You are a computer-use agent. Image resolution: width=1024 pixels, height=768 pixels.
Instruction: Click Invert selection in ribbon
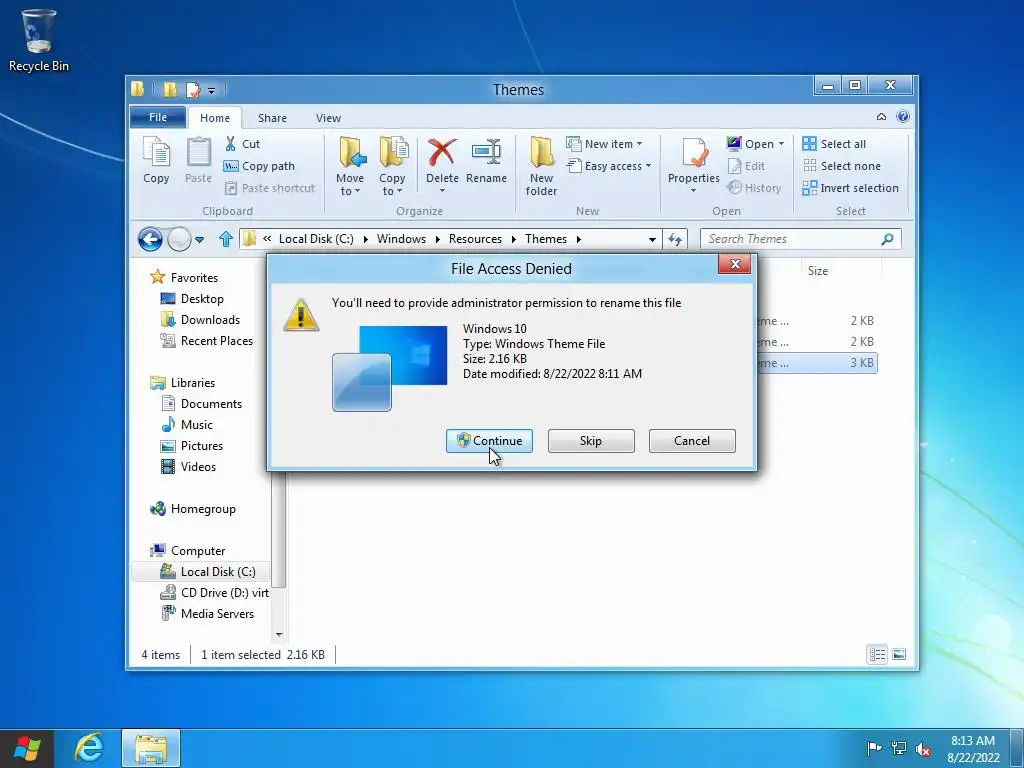(x=850, y=188)
